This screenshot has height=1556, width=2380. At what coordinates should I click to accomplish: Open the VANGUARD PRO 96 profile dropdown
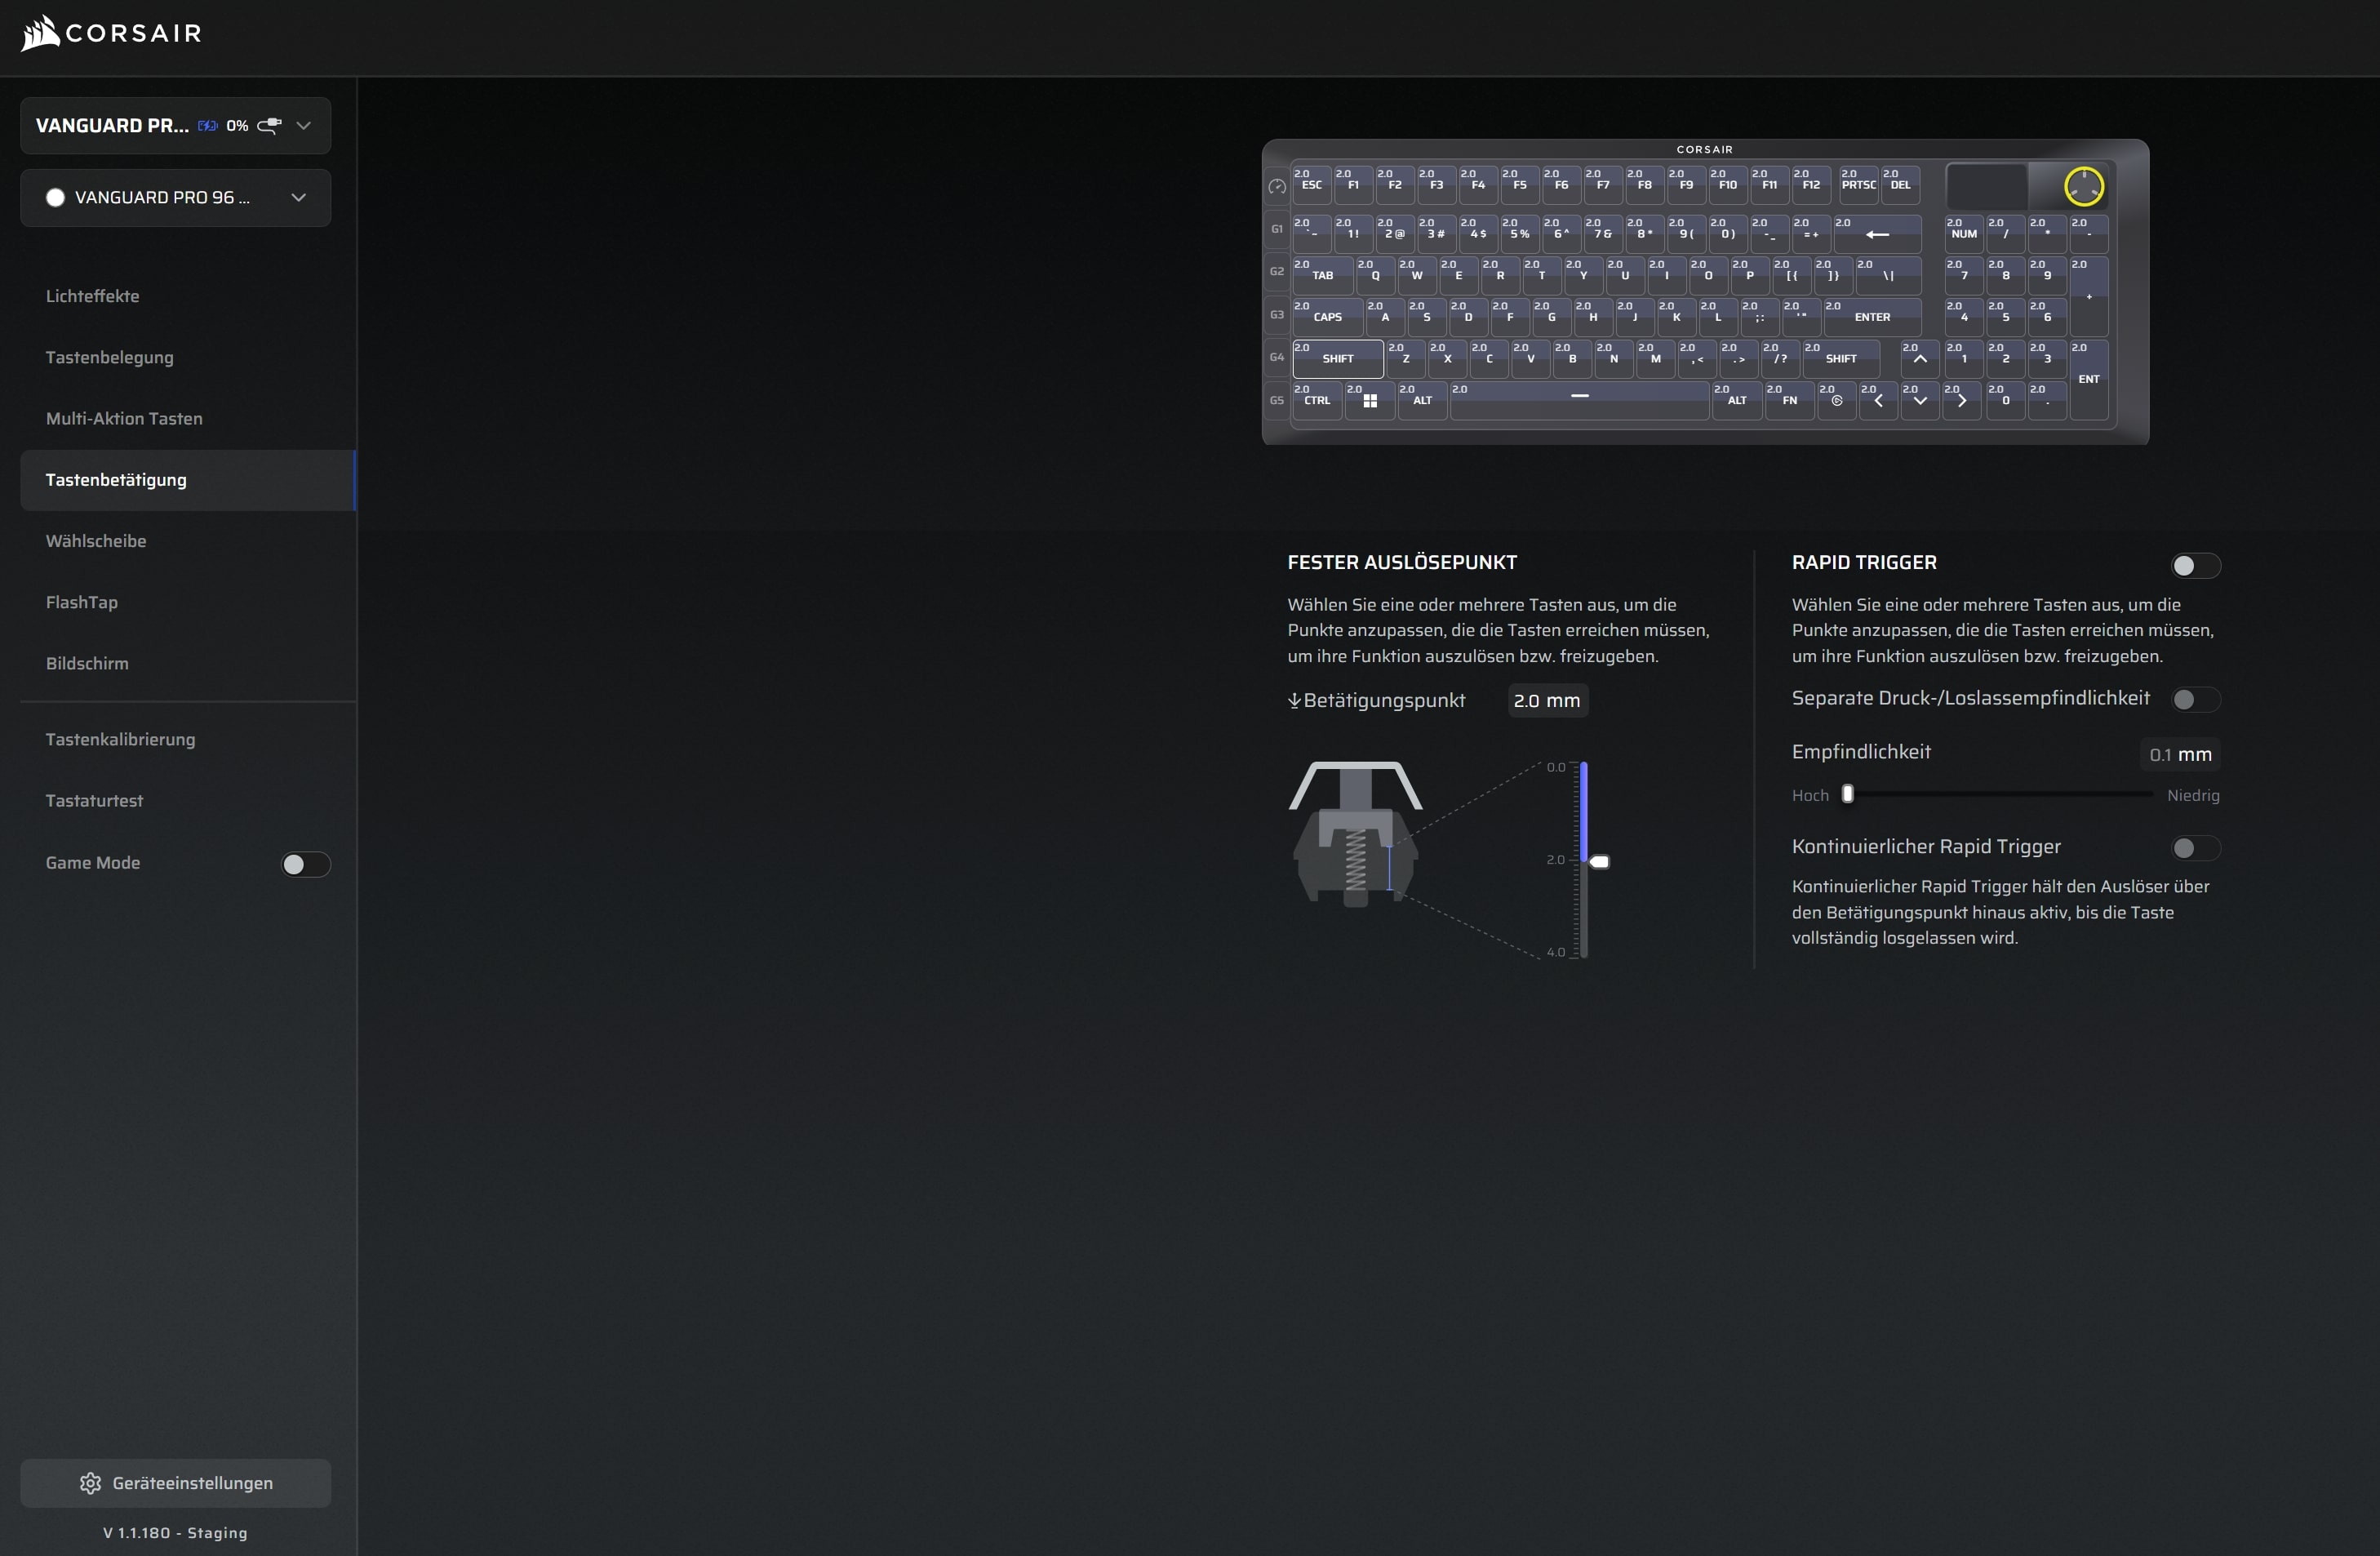click(298, 198)
